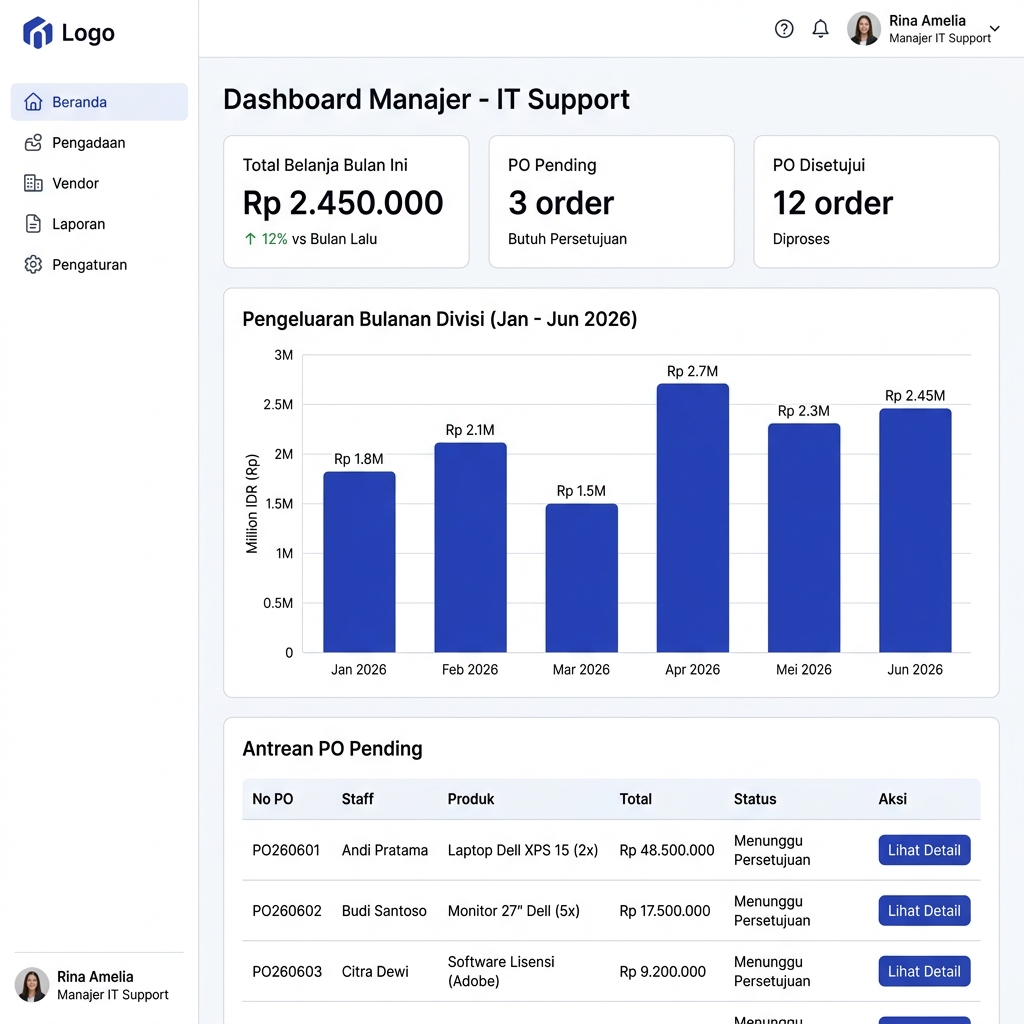Select the Mar 2026 bar in chart

tap(582, 578)
